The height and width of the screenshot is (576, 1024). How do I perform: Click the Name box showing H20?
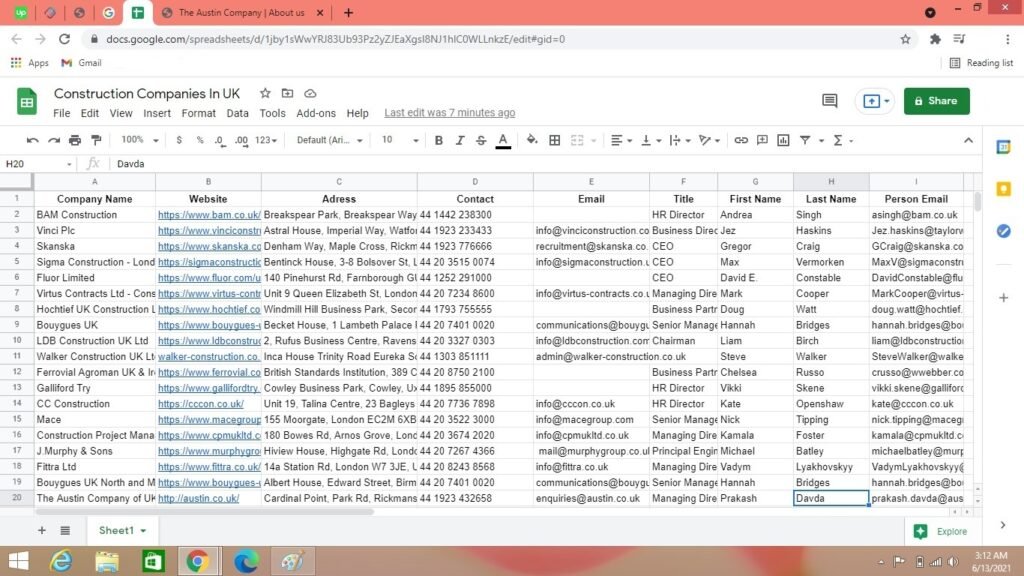[38, 164]
